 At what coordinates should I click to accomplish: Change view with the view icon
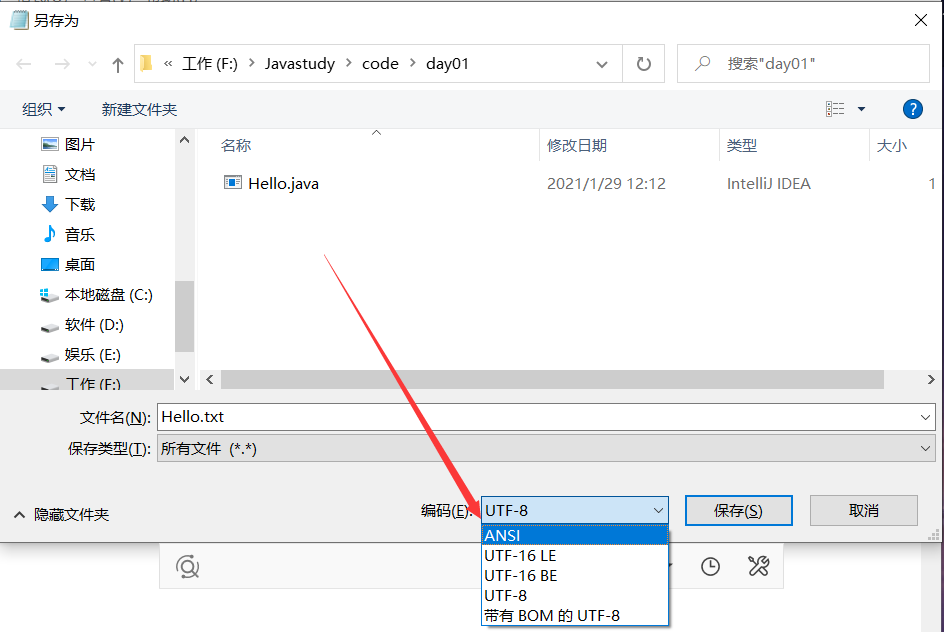coord(835,109)
